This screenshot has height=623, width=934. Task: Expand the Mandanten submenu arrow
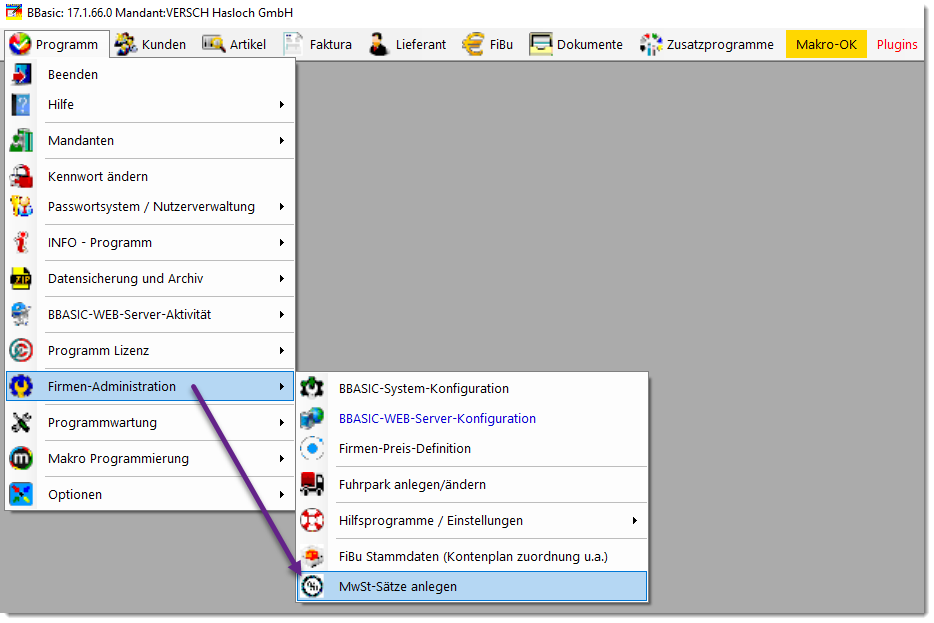pyautogui.click(x=282, y=141)
